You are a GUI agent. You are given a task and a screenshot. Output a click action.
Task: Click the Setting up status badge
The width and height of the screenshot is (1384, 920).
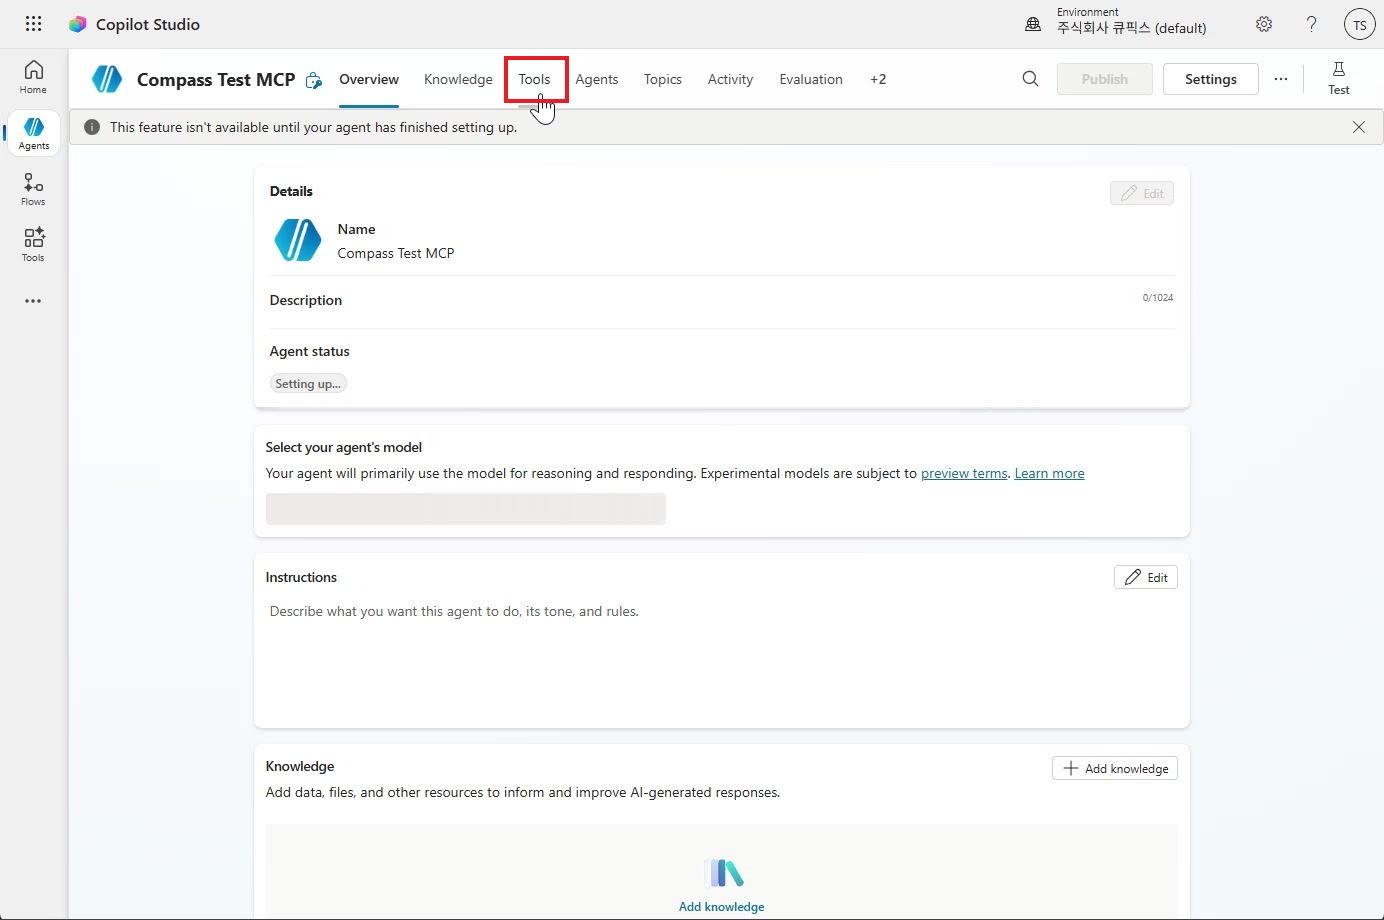point(308,384)
